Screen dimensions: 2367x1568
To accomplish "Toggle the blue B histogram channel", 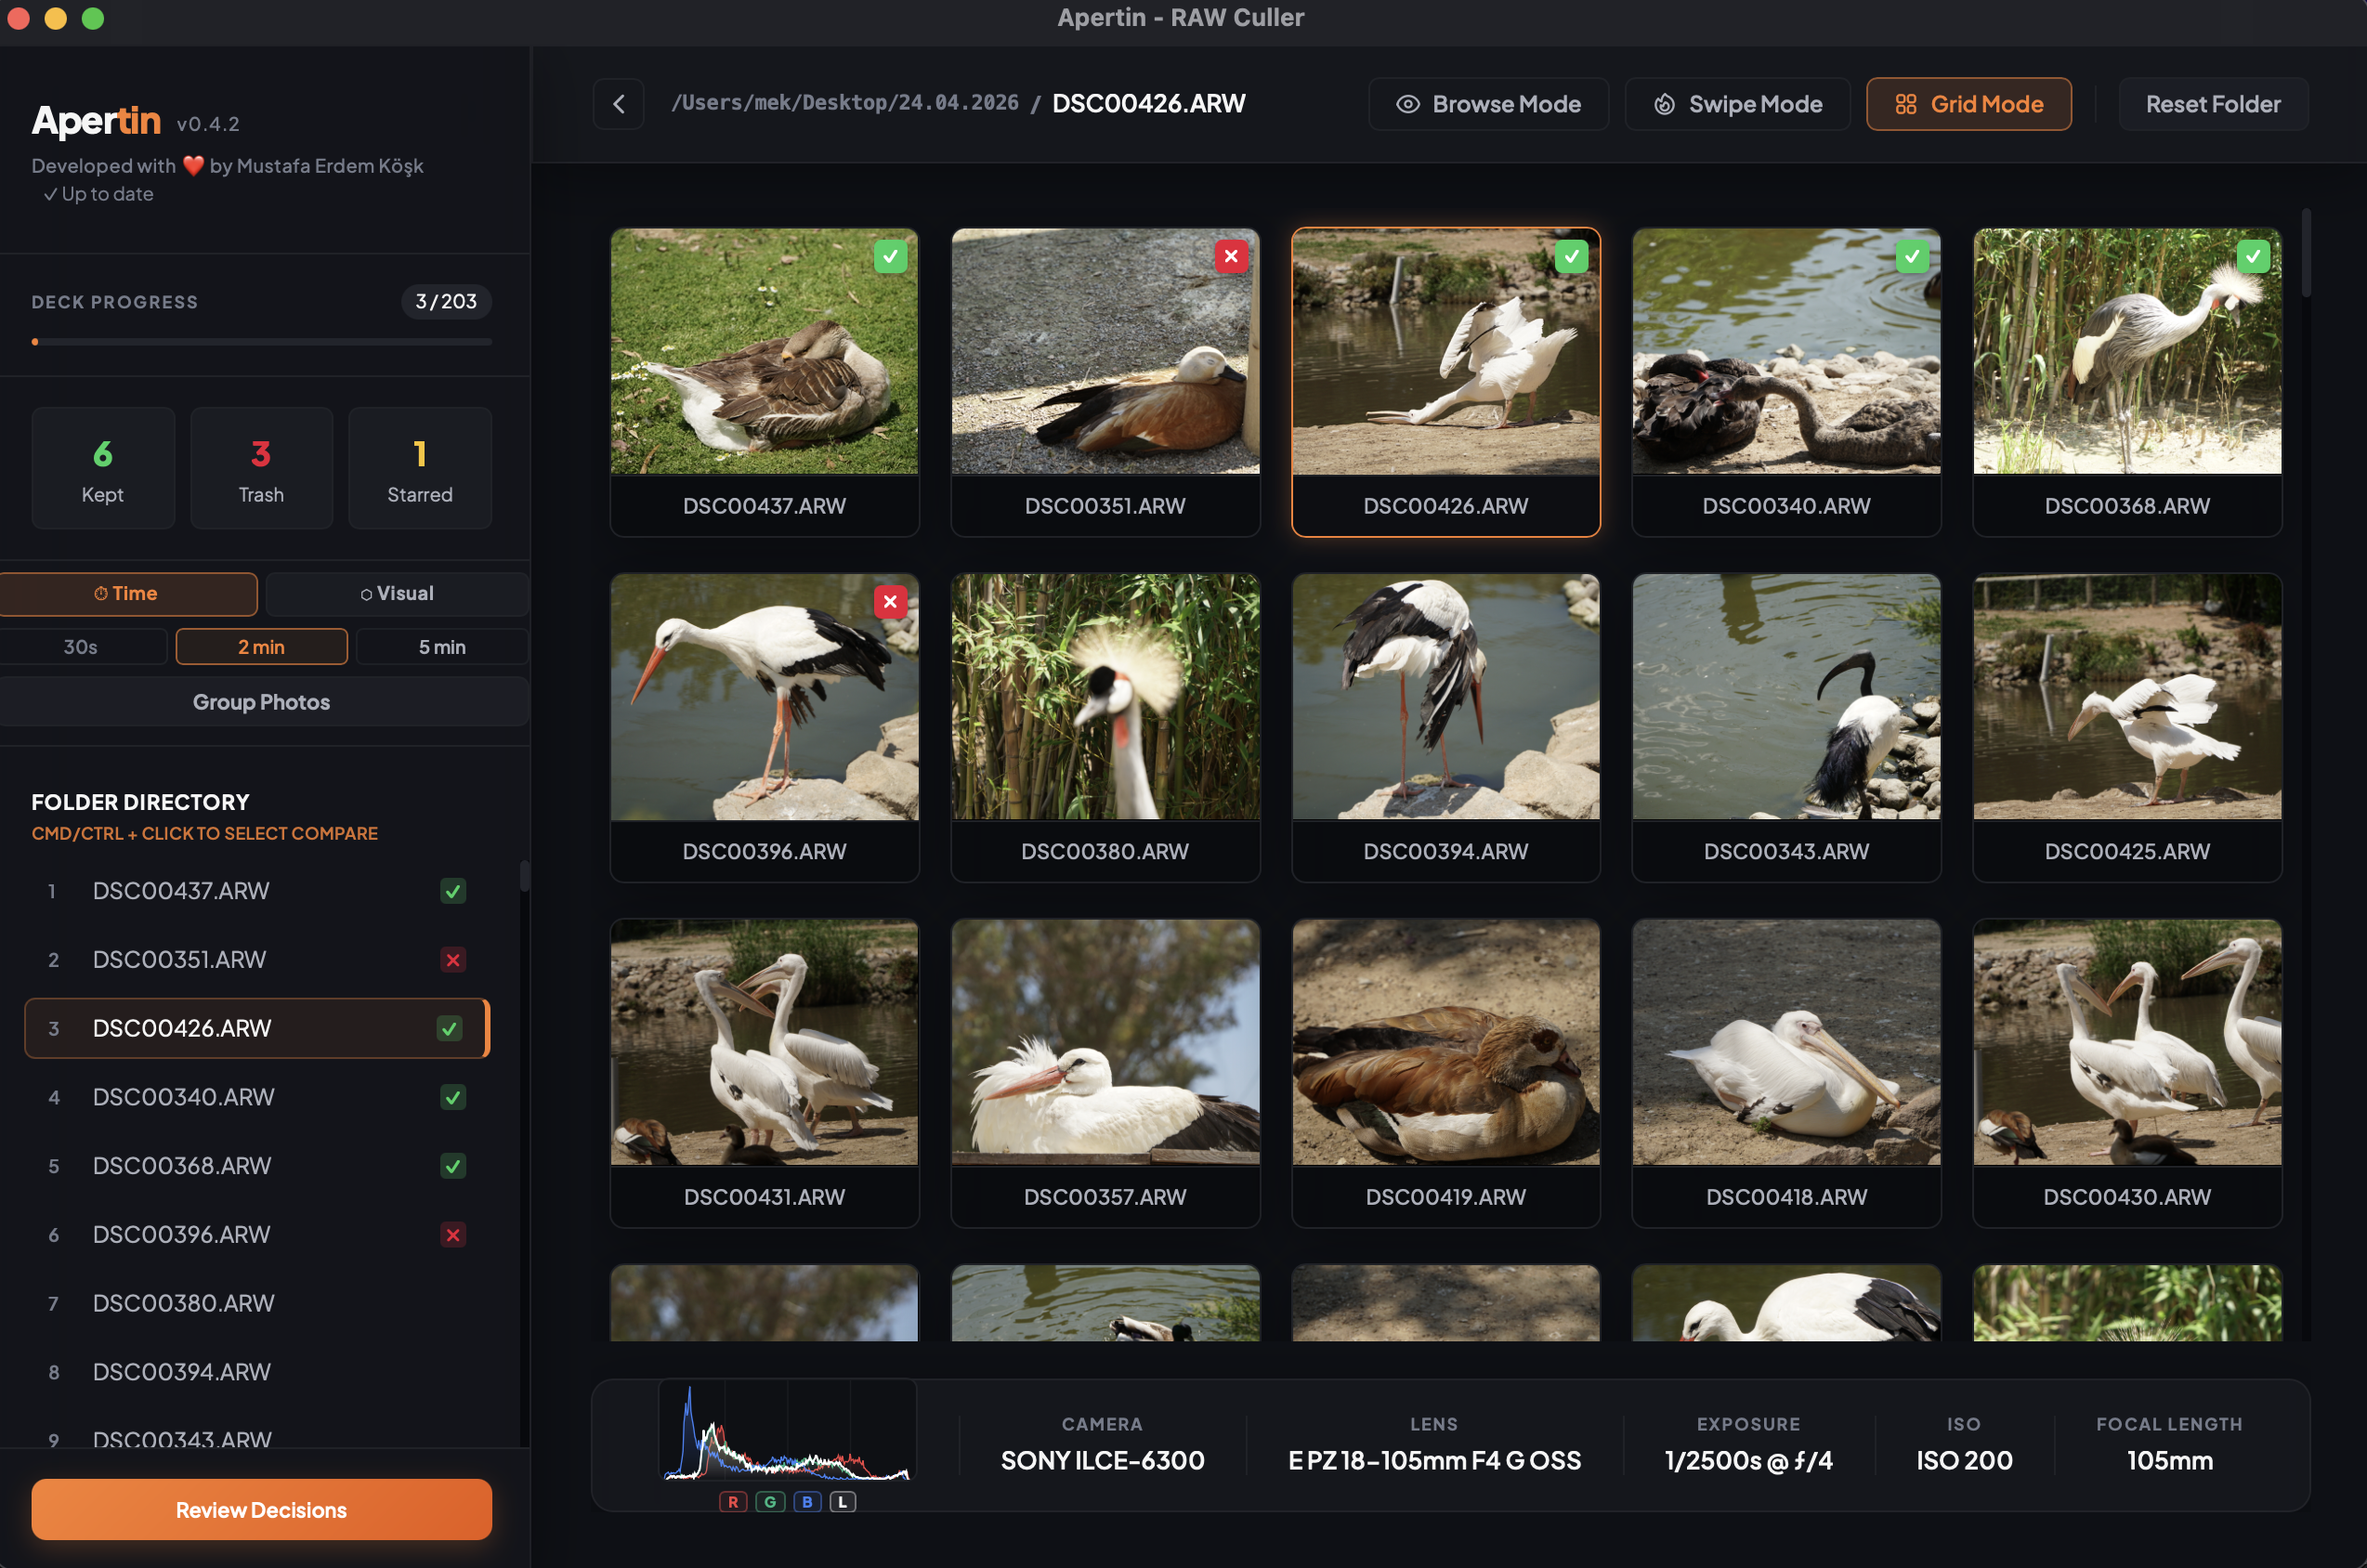I will tap(807, 1502).
